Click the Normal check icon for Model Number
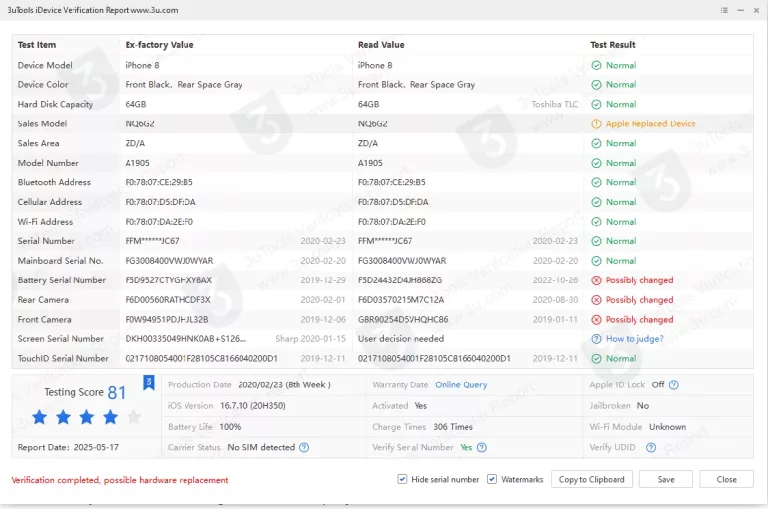 (x=596, y=163)
